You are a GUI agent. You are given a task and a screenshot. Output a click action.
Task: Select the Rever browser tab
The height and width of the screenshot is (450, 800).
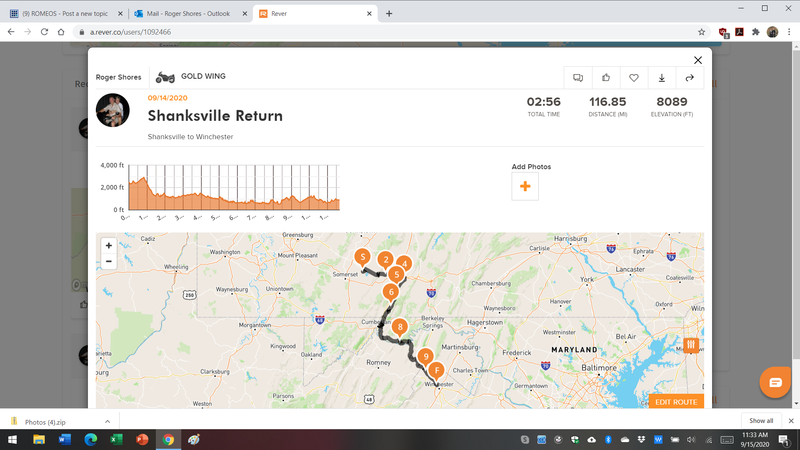[x=315, y=14]
